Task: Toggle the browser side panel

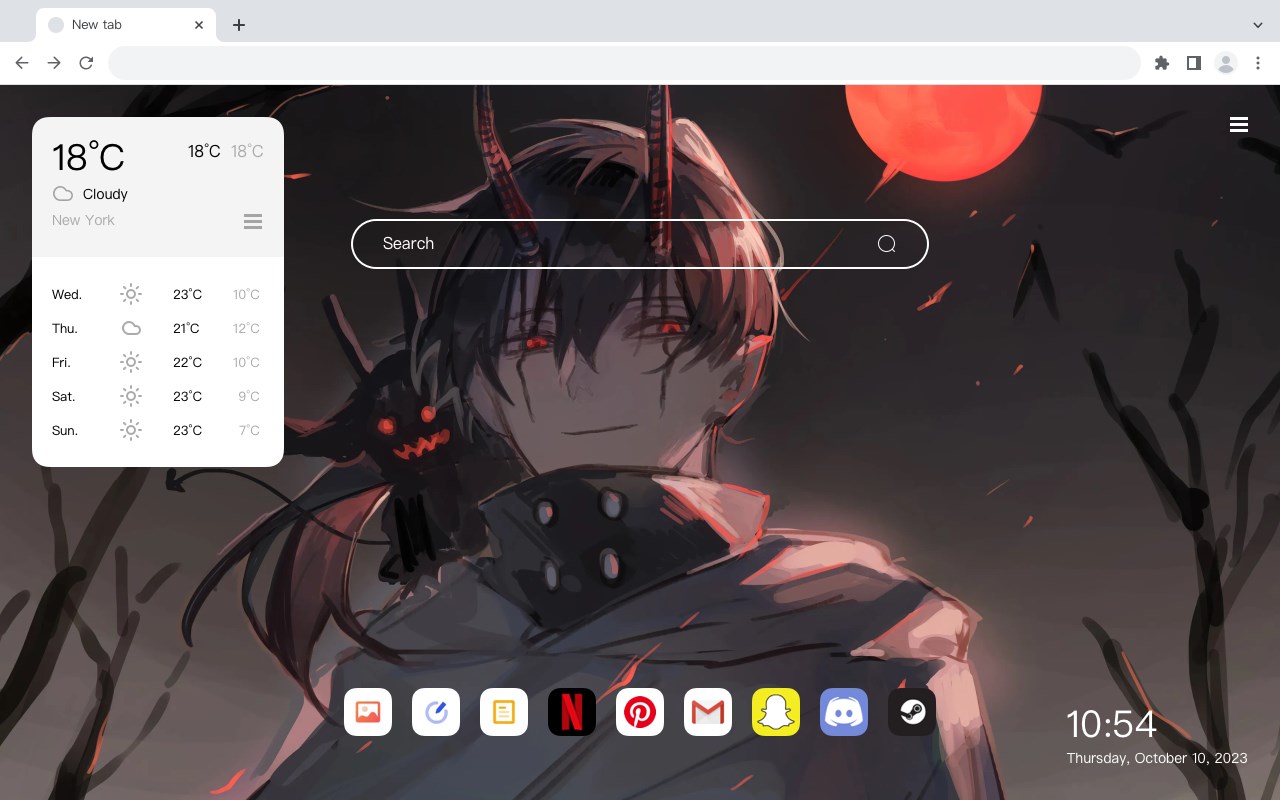Action: click(1193, 63)
